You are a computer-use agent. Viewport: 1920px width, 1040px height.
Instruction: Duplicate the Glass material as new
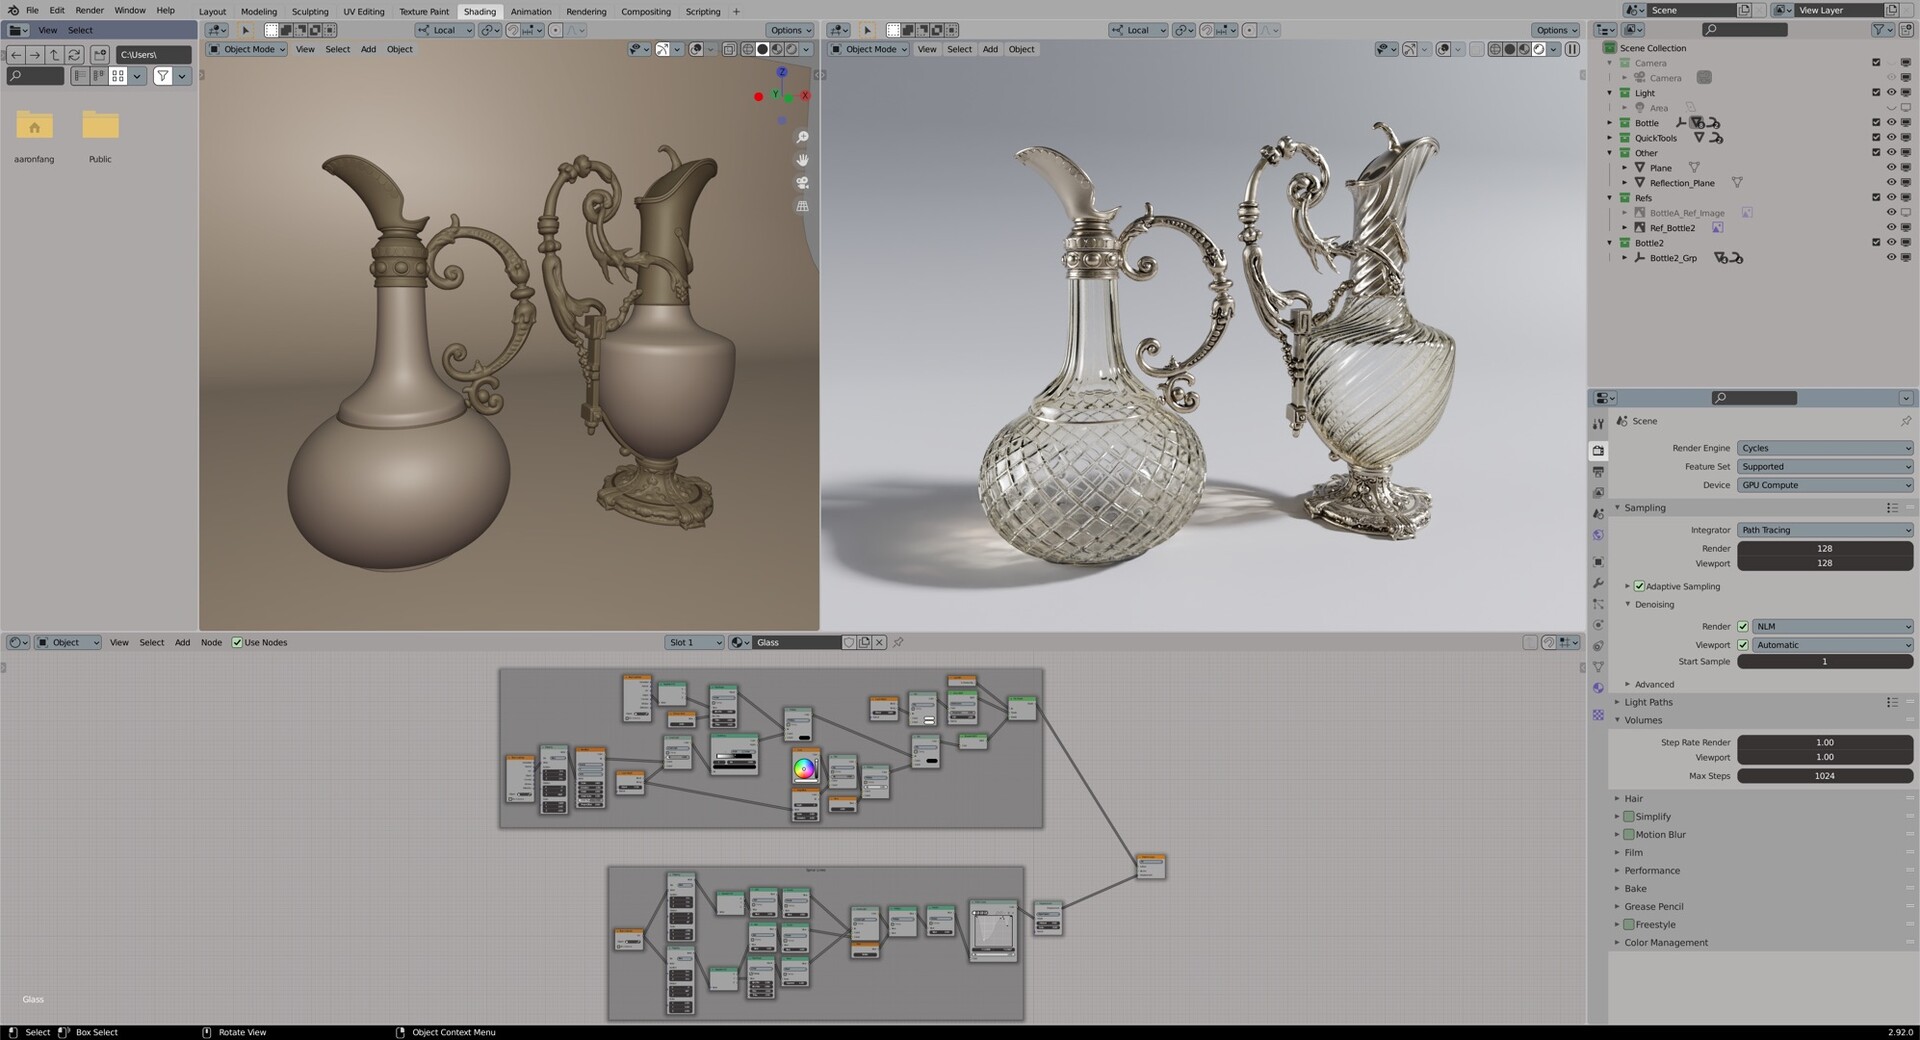(864, 642)
